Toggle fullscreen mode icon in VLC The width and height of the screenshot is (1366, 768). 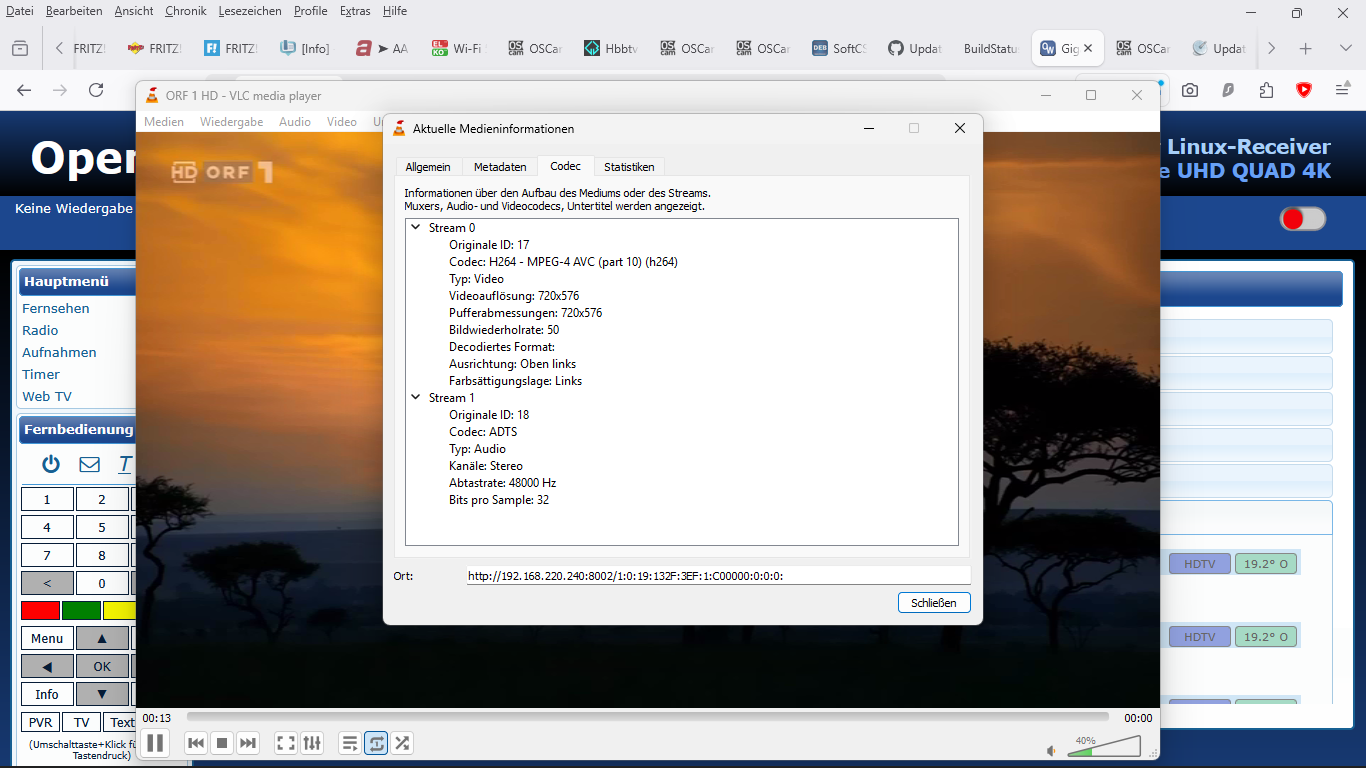(x=285, y=743)
